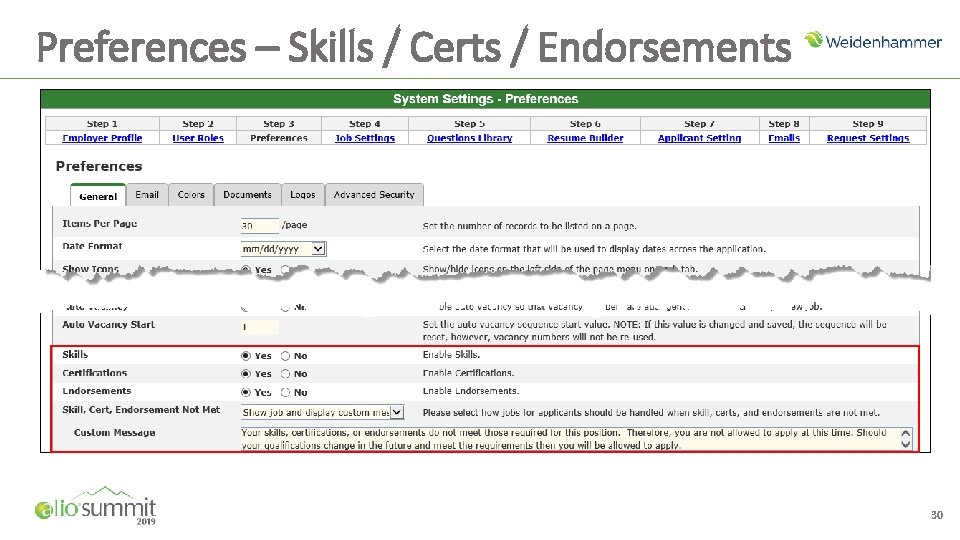Click the 'Custom Message' label

114,432
